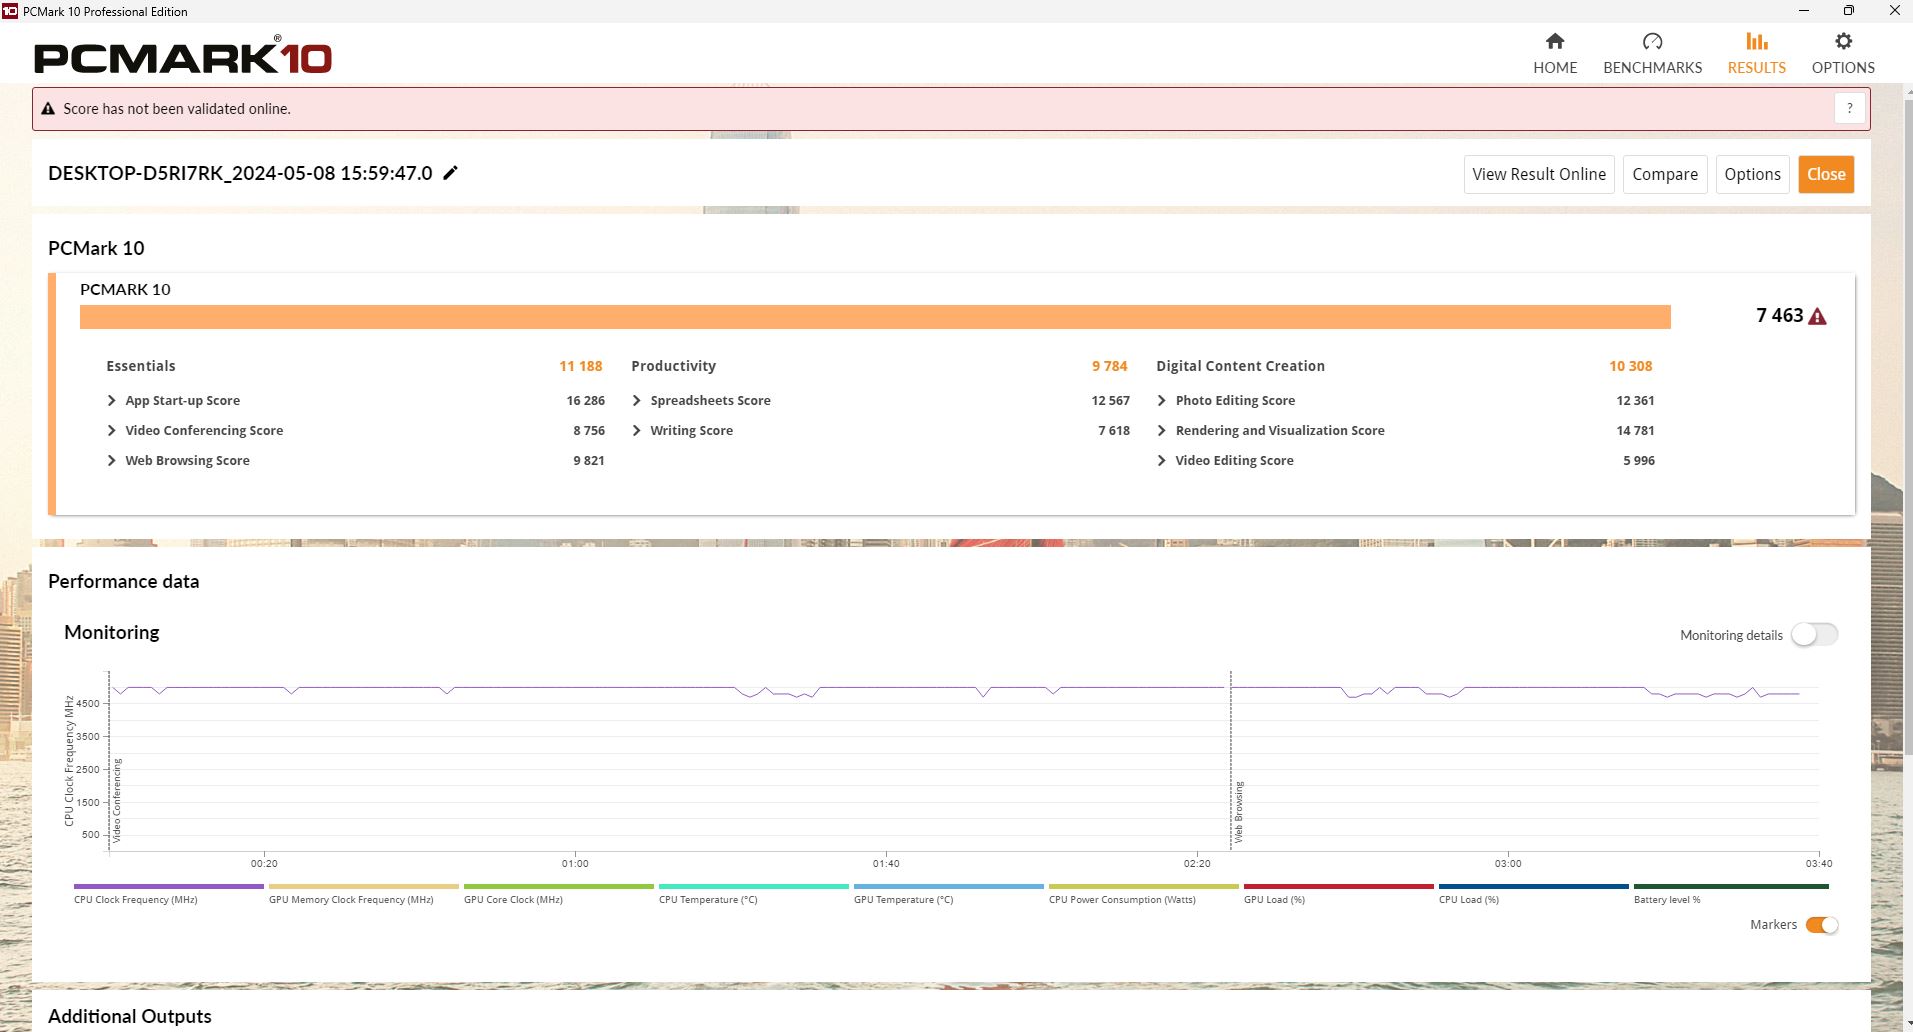Image resolution: width=1913 pixels, height=1032 pixels.
Task: Click the result name DESKTOP-D5RI7RK text
Action: coord(240,173)
